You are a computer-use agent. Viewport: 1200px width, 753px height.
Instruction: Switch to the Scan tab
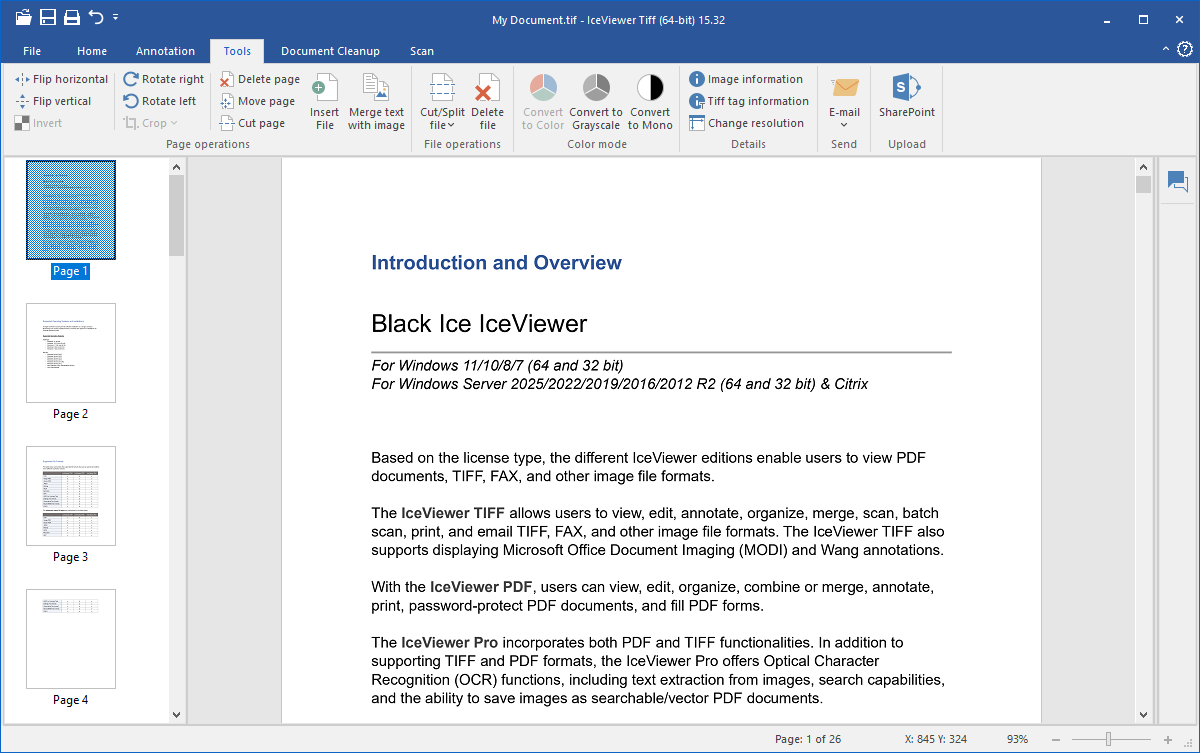click(x=422, y=51)
